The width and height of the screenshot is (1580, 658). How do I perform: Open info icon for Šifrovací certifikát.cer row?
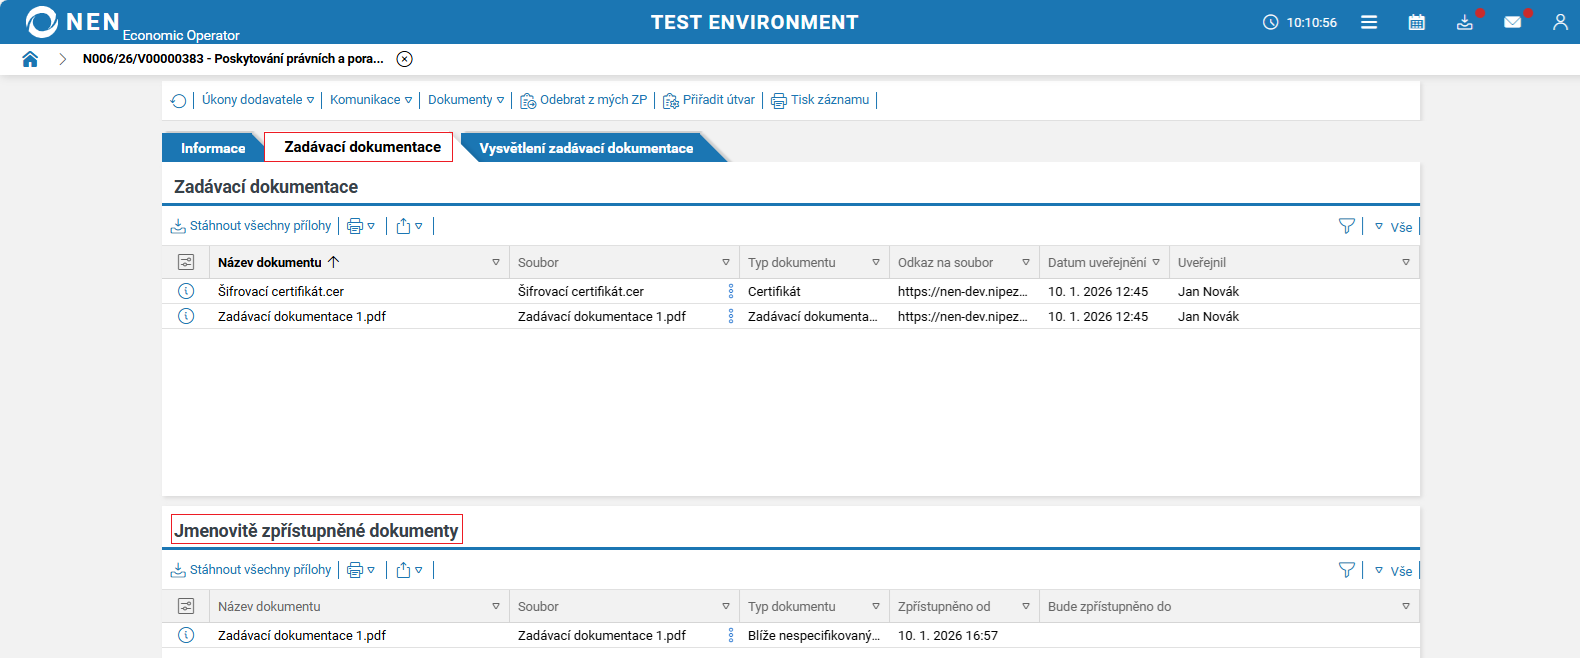(186, 291)
